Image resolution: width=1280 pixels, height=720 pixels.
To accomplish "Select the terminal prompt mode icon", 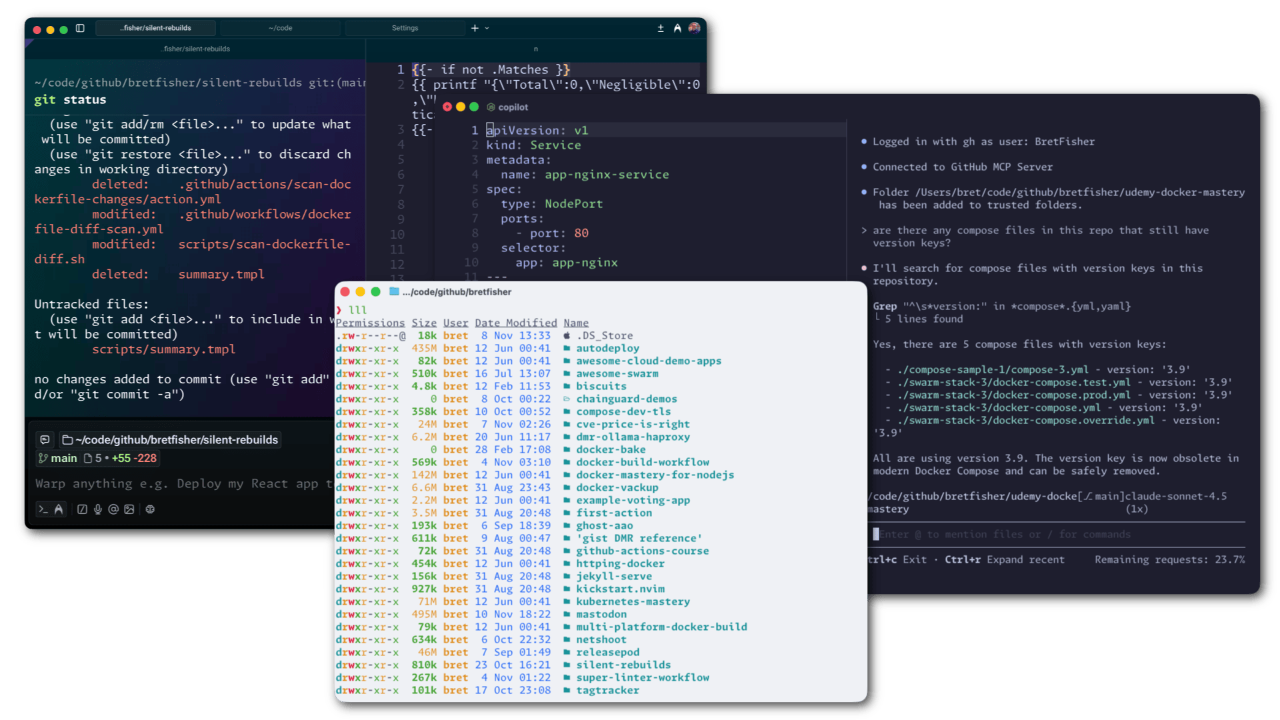I will click(x=42, y=509).
